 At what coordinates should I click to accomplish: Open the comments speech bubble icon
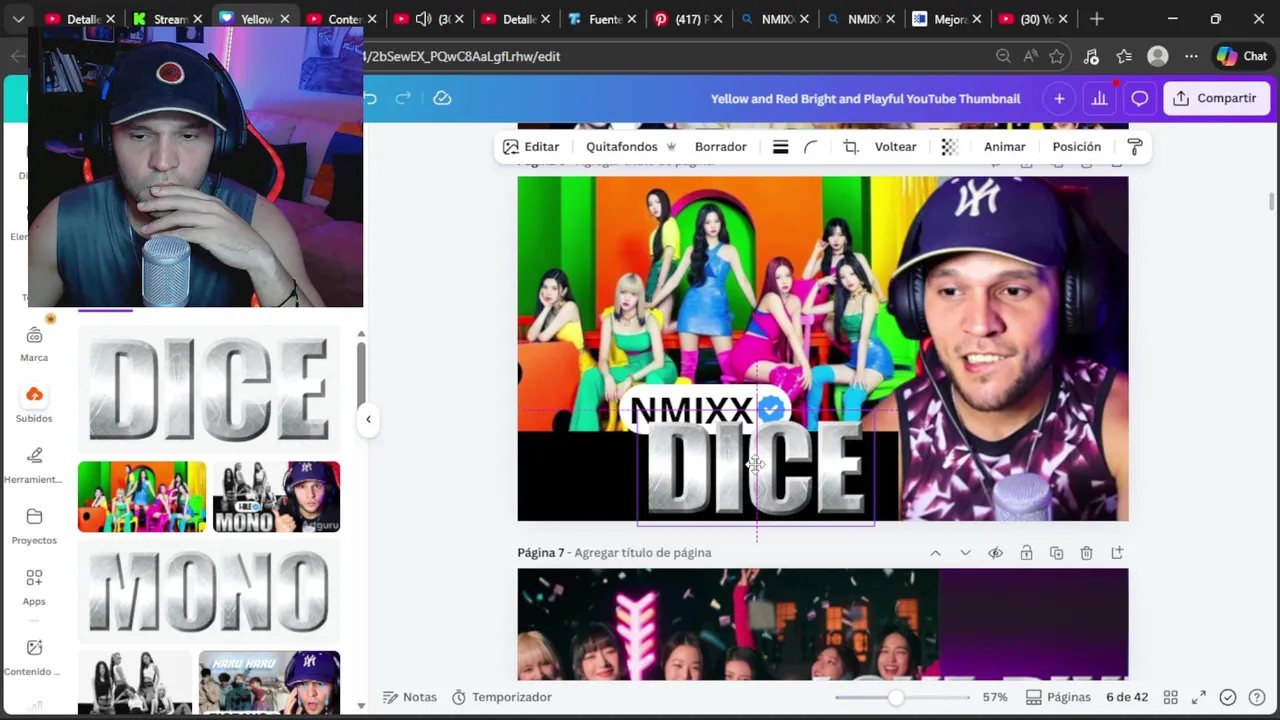1139,98
